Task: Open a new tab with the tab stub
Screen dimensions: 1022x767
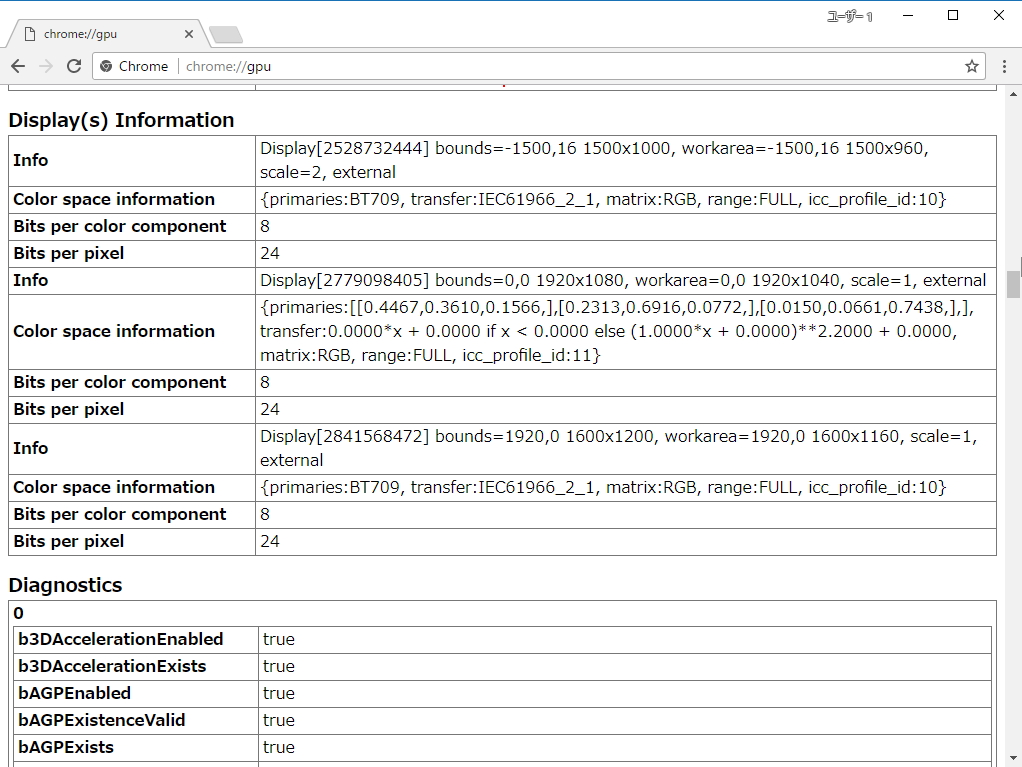Action: 225,33
